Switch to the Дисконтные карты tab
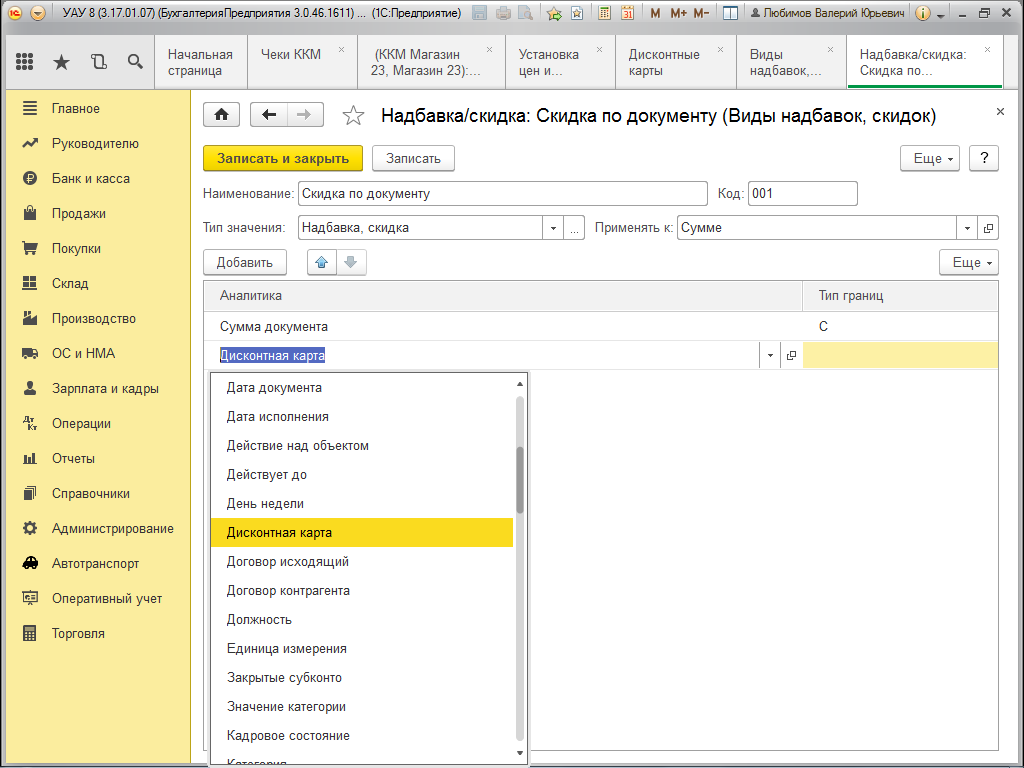 click(664, 62)
